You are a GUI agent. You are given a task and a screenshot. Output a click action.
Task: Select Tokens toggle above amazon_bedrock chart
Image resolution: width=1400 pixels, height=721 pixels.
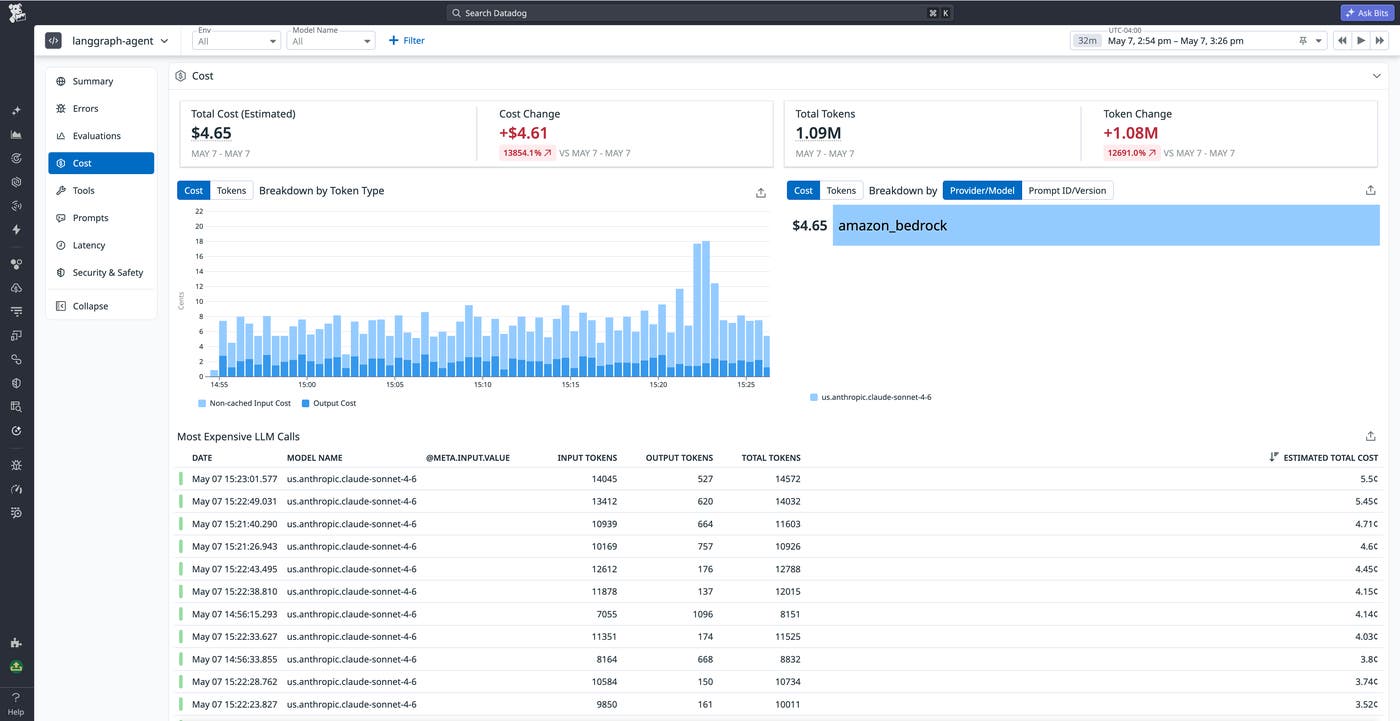click(x=841, y=190)
